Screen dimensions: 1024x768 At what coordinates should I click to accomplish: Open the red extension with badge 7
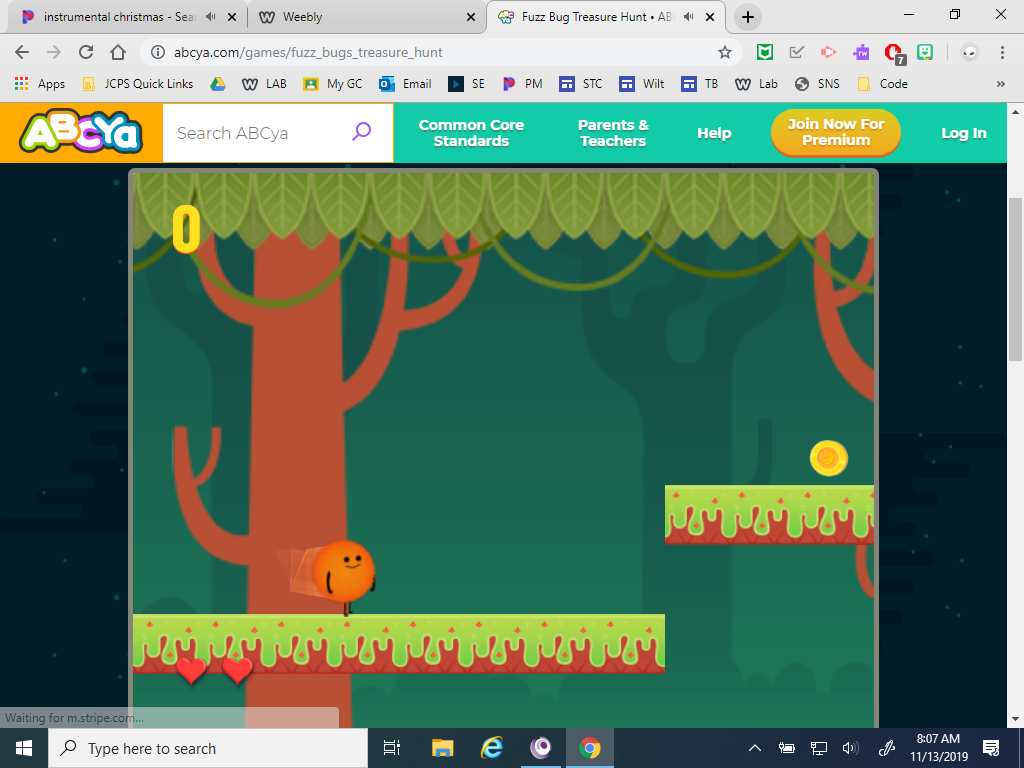pos(894,54)
